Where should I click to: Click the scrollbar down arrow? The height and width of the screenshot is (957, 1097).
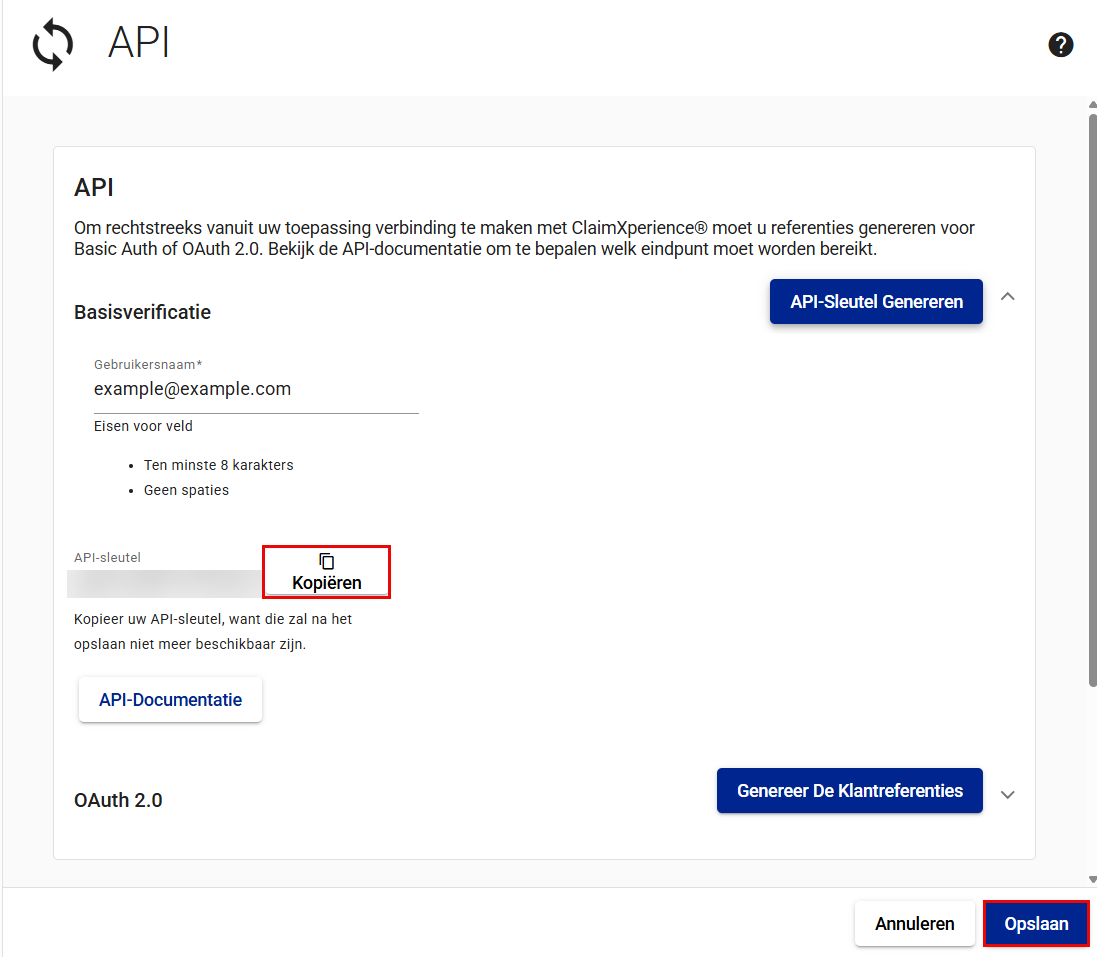(x=1091, y=879)
